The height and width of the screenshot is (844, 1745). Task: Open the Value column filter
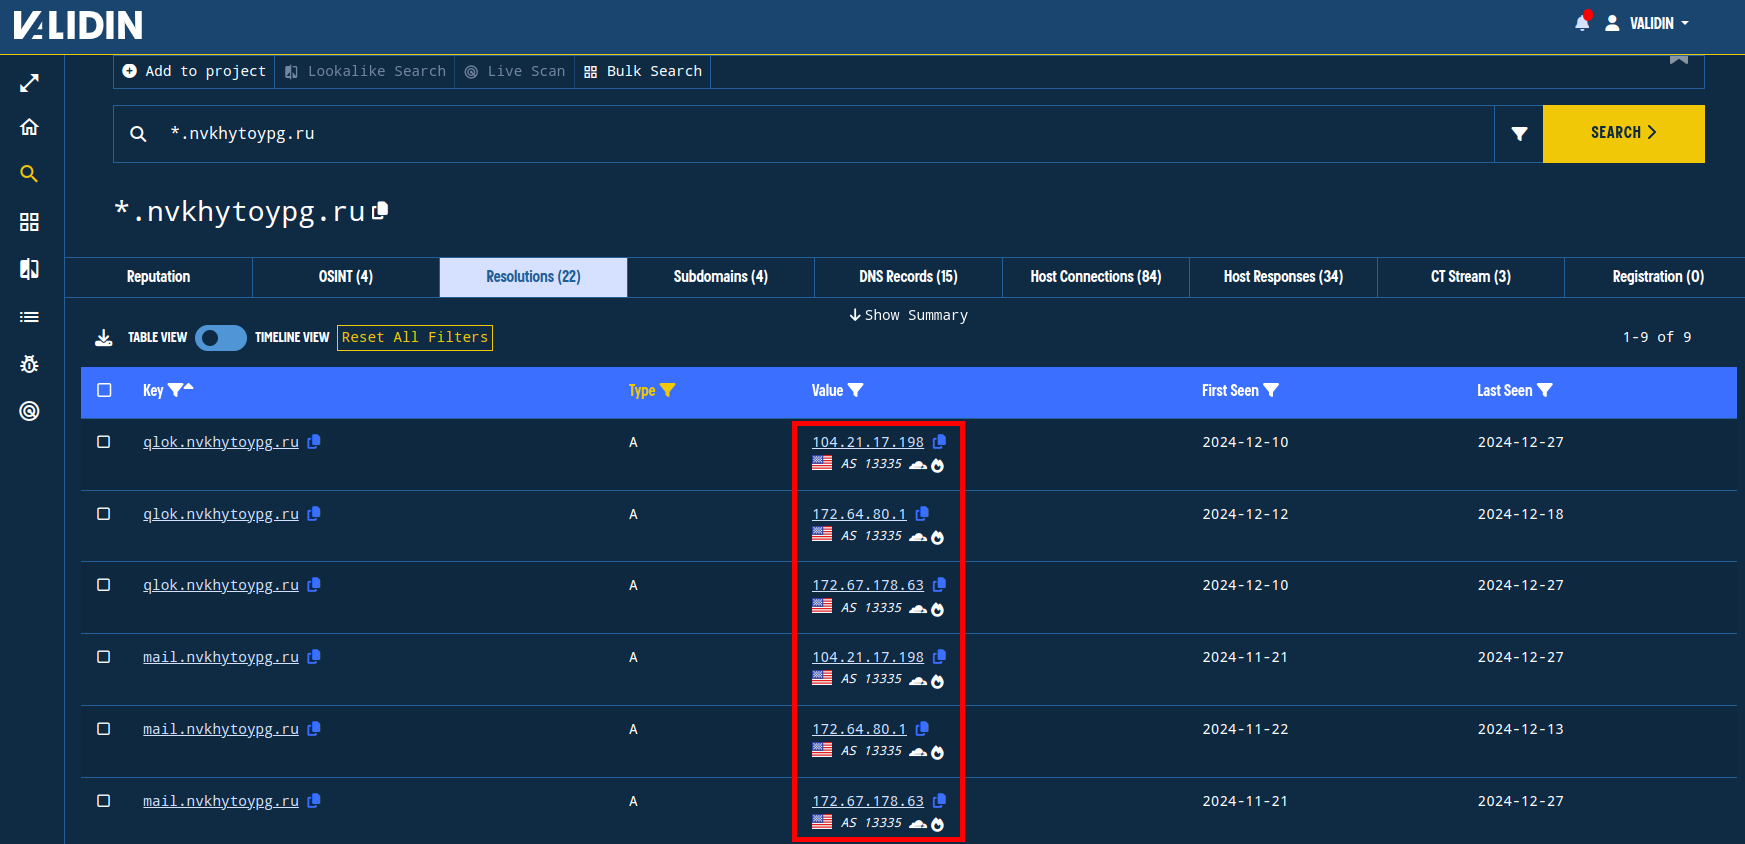coord(856,391)
